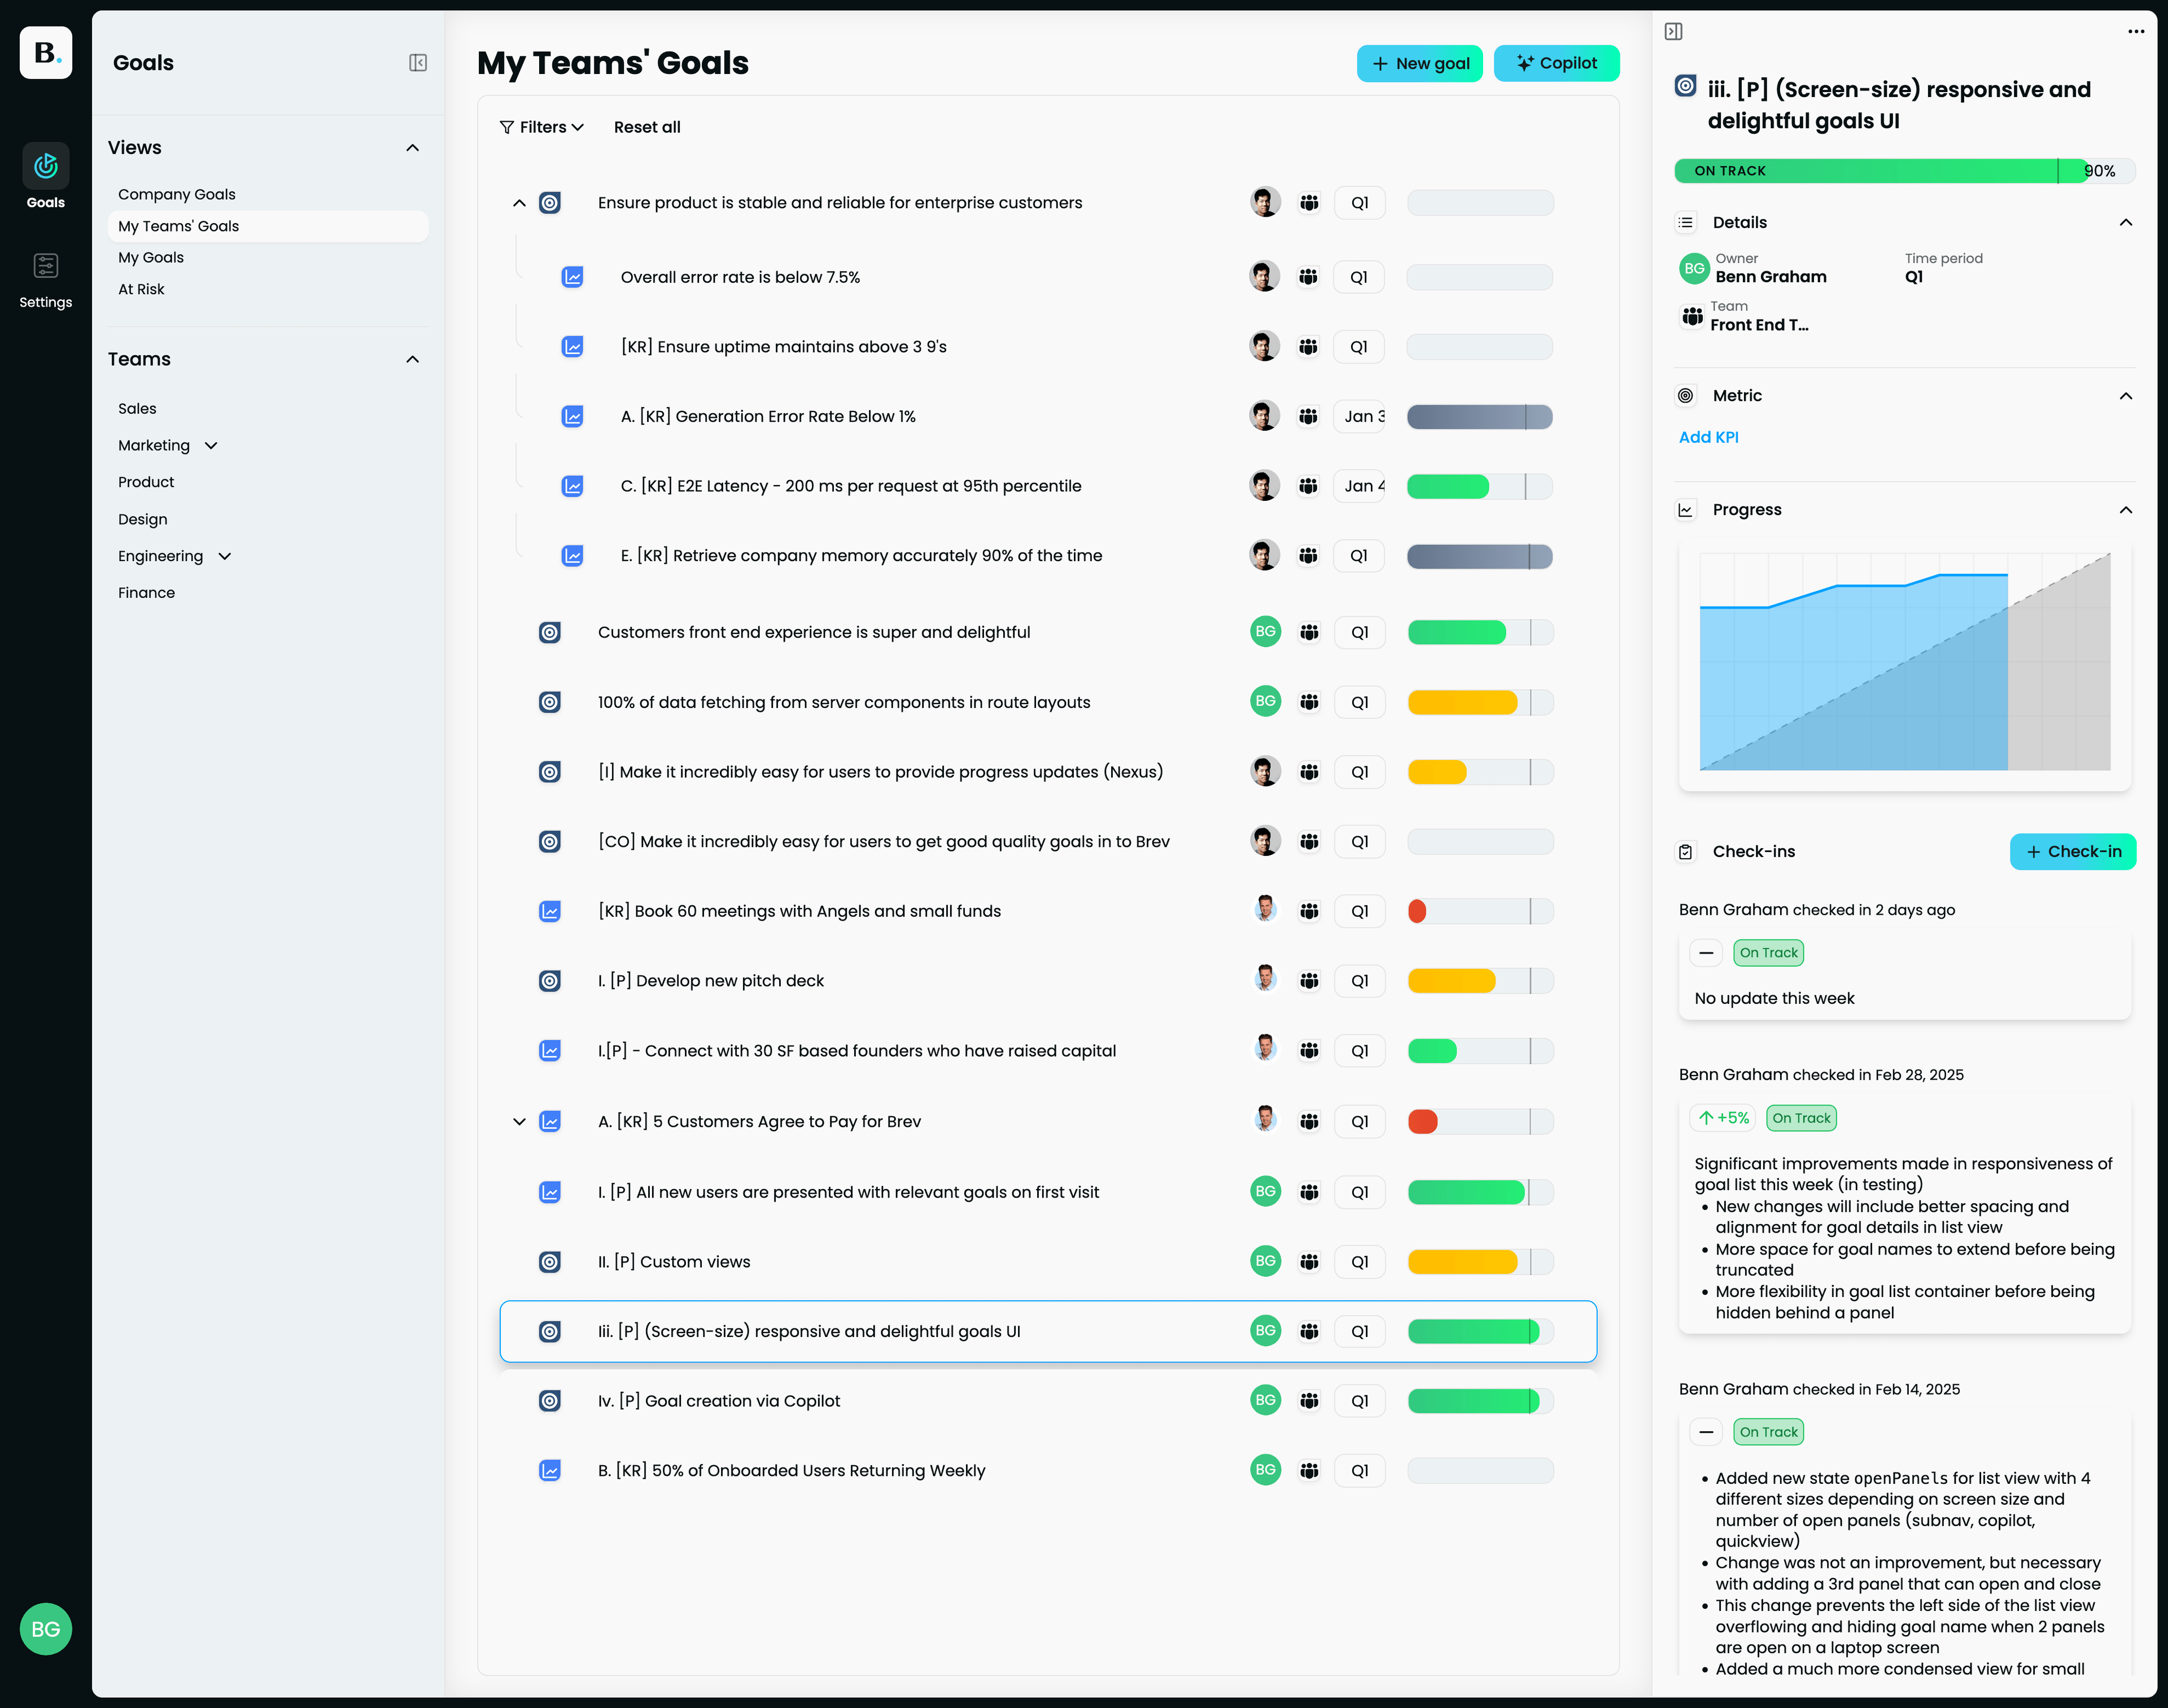Click ON TRACK 90% progress bar

(x=1905, y=171)
